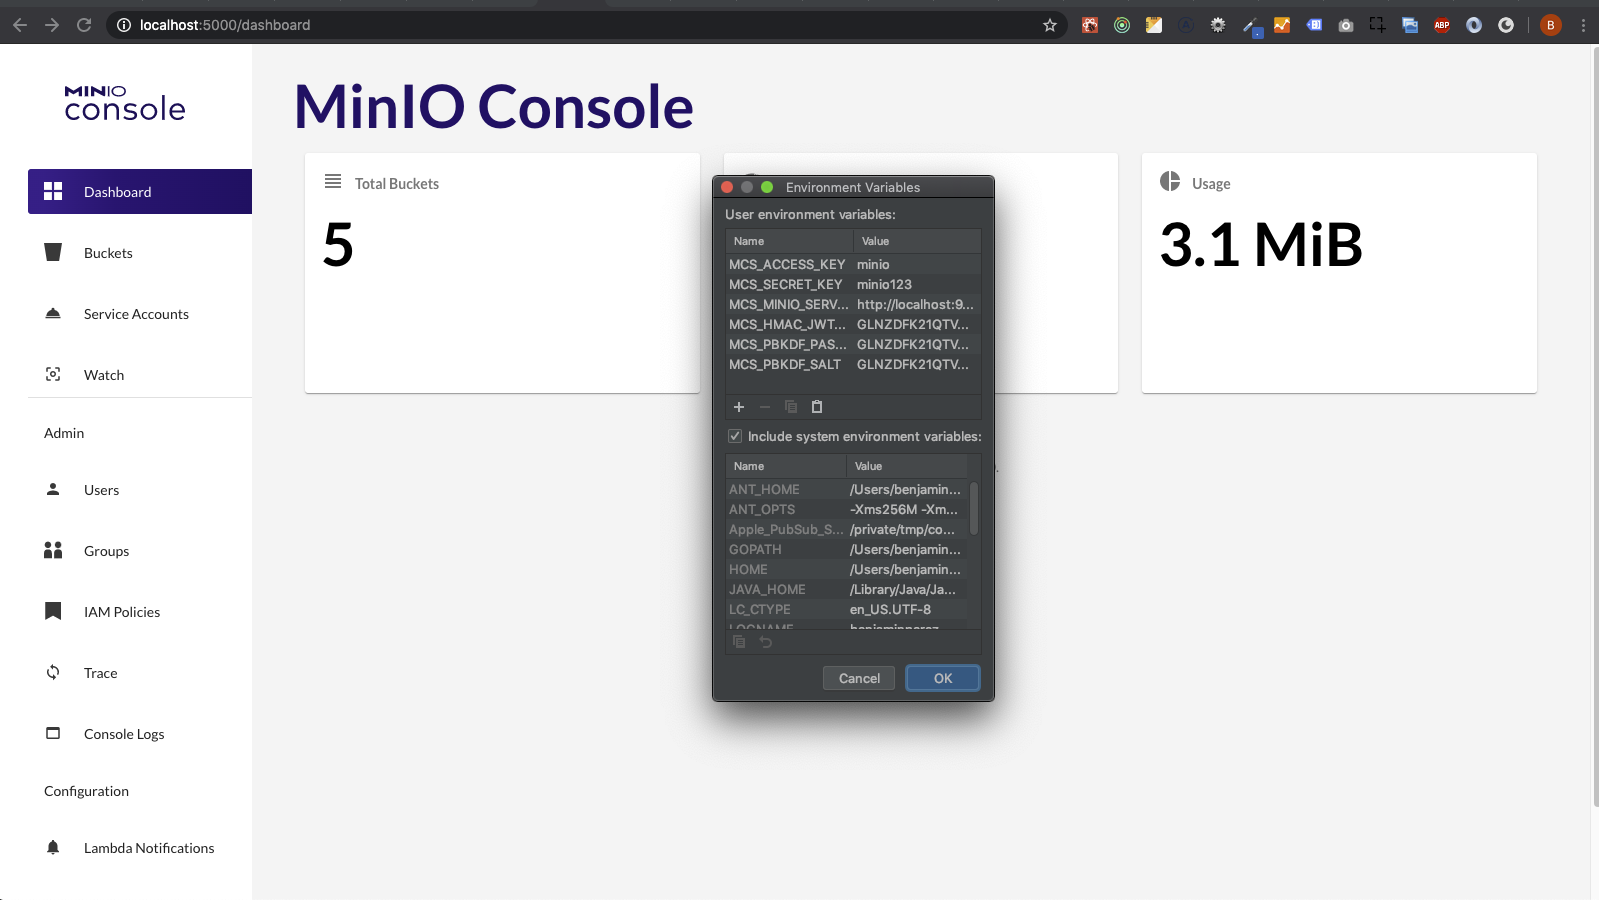Viewport: 1599px width, 900px height.
Task: Select the MCS_PBKDF_SALT row
Action: (853, 364)
